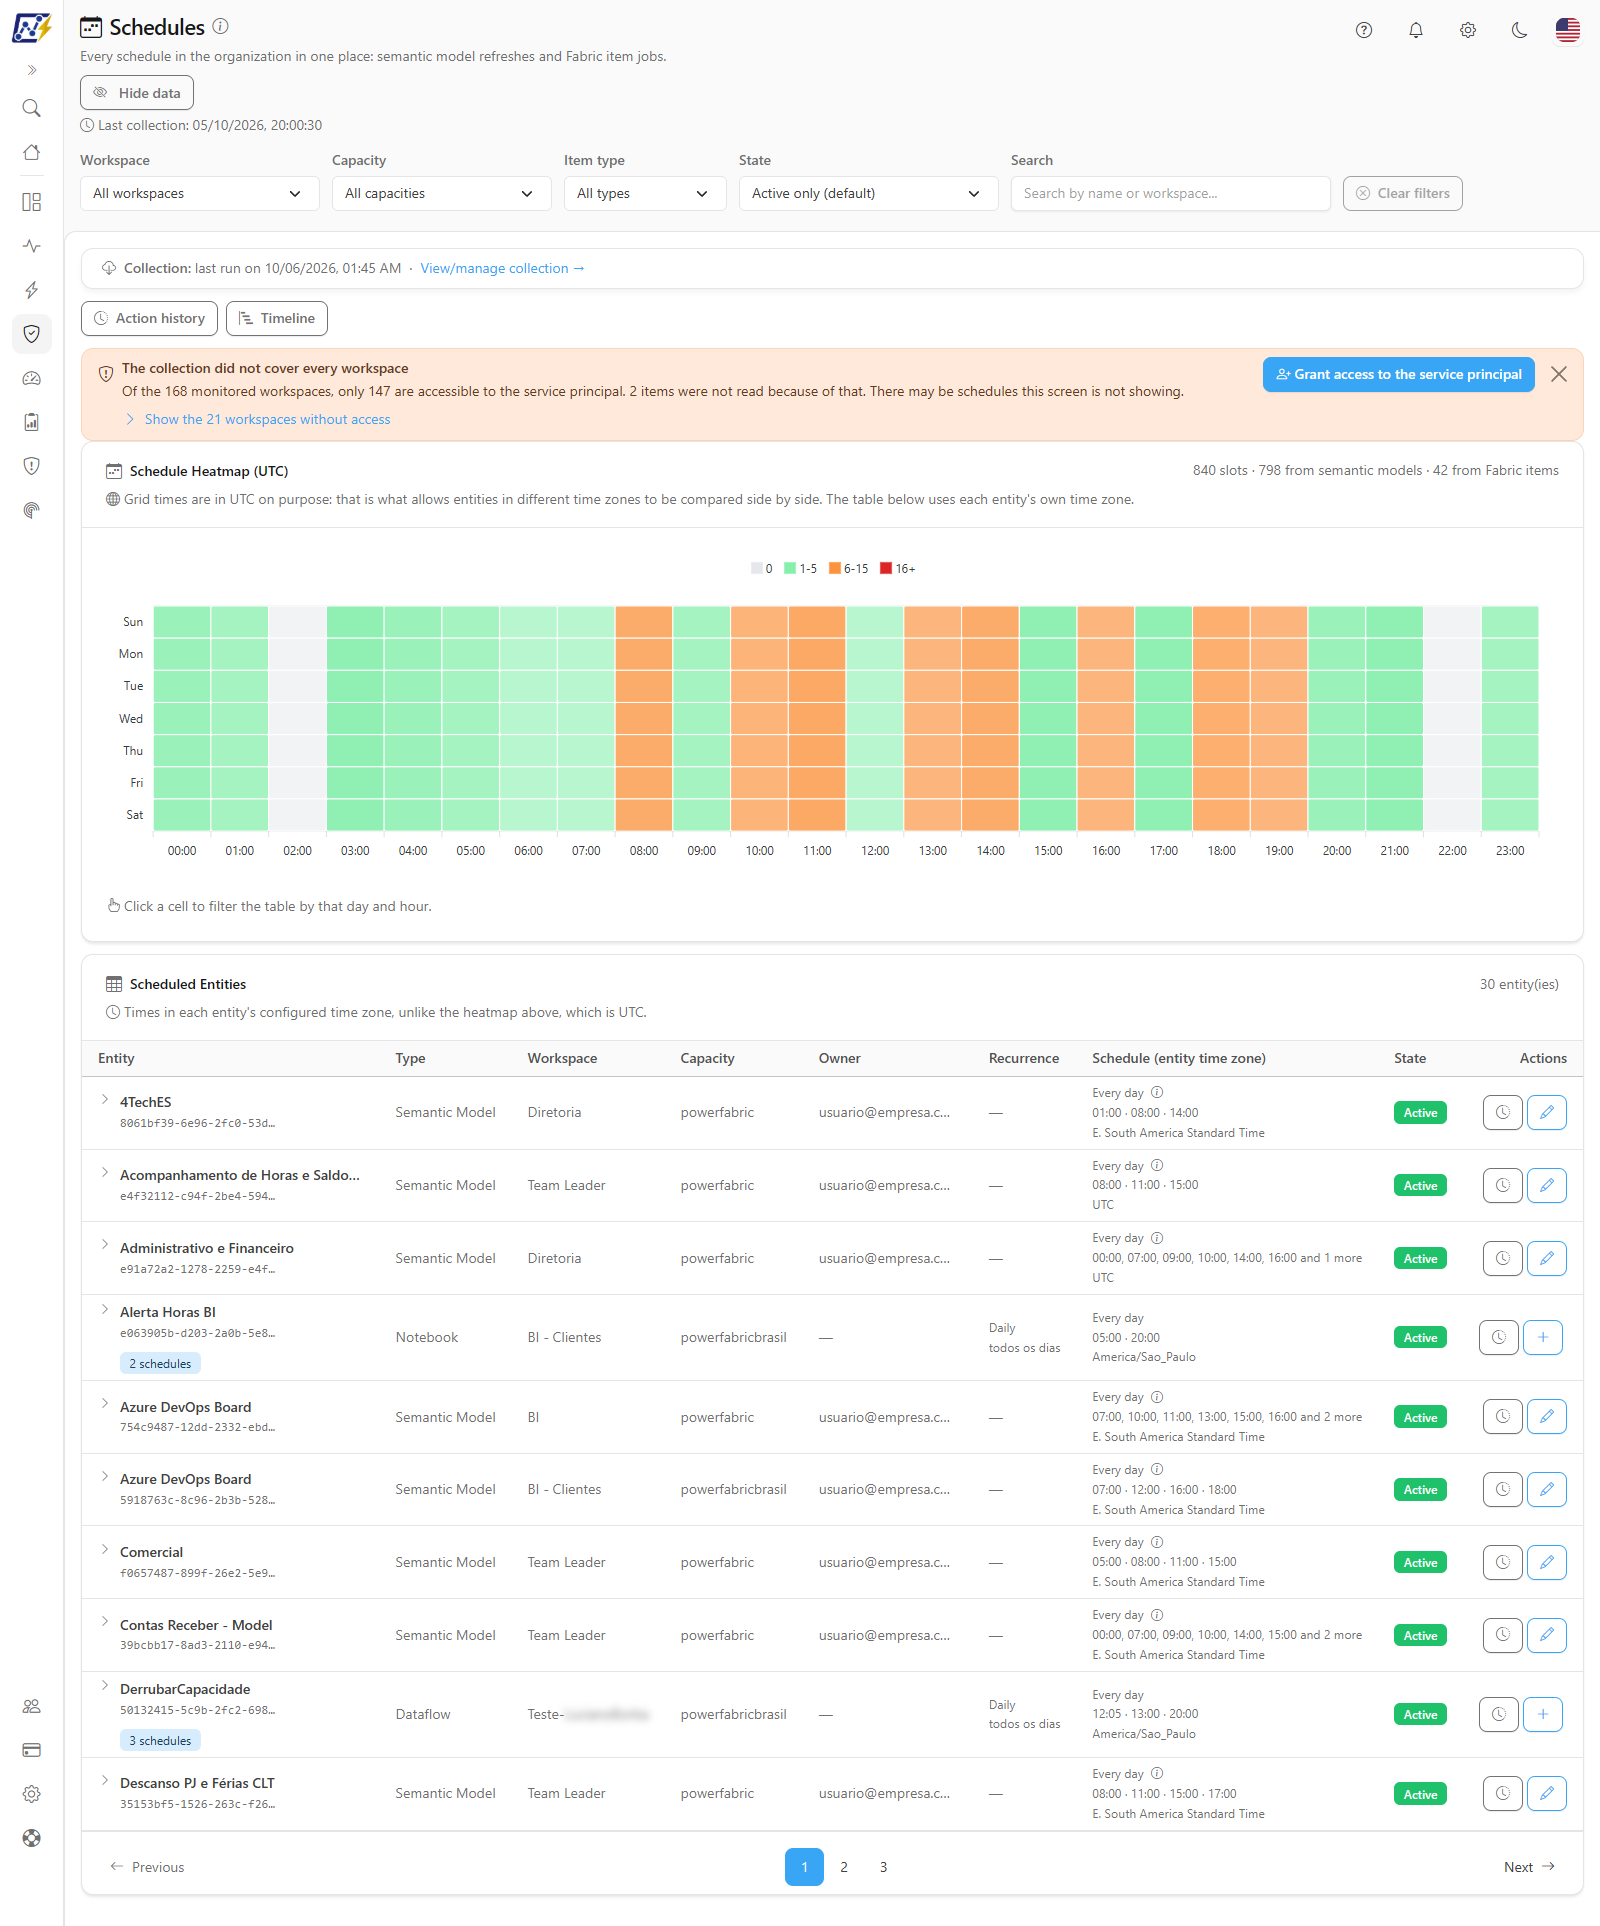Expand the Contas Receber - Model row
This screenshot has height=1926, width=1600.
[105, 1622]
